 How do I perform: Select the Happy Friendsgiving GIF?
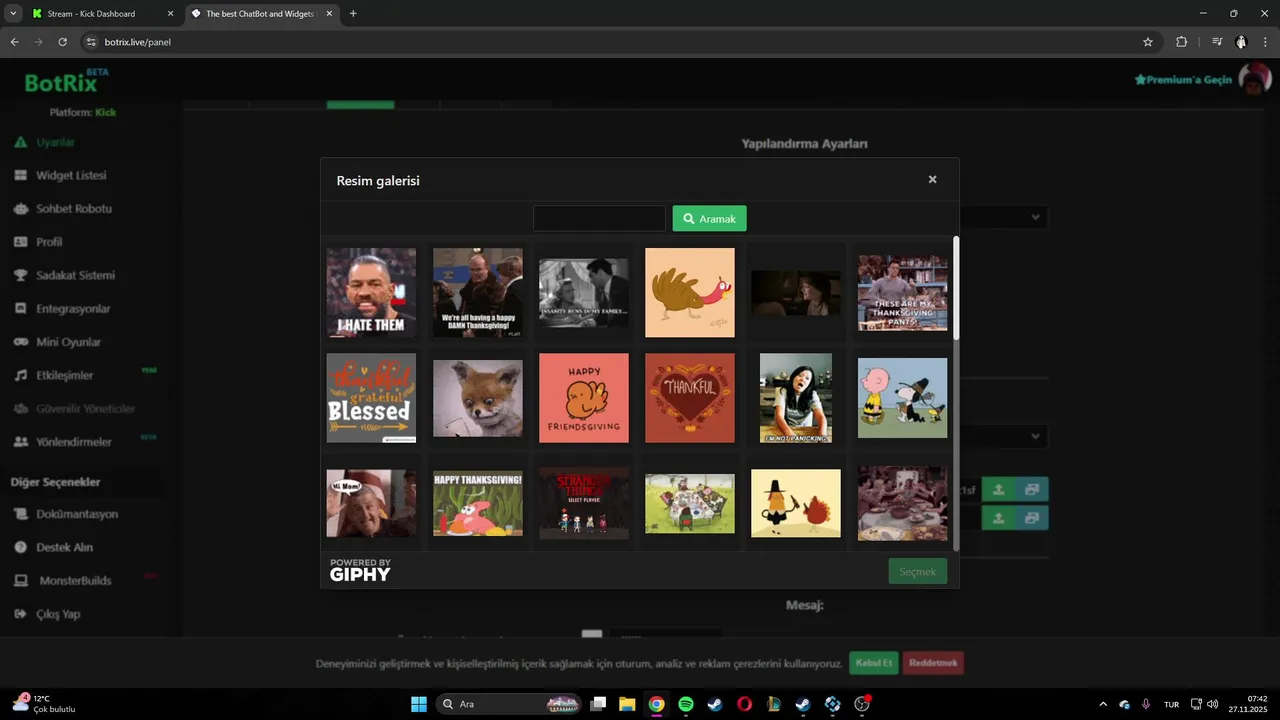pyautogui.click(x=584, y=398)
